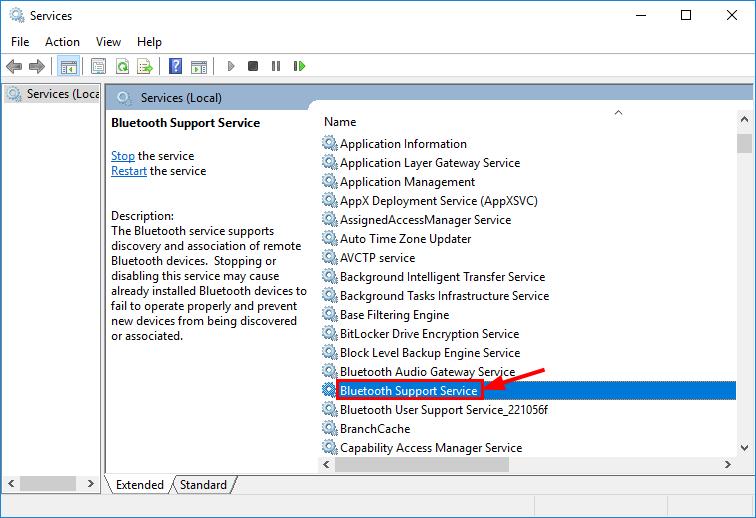Click the Stop Service square icon
The image size is (756, 518).
[253, 66]
